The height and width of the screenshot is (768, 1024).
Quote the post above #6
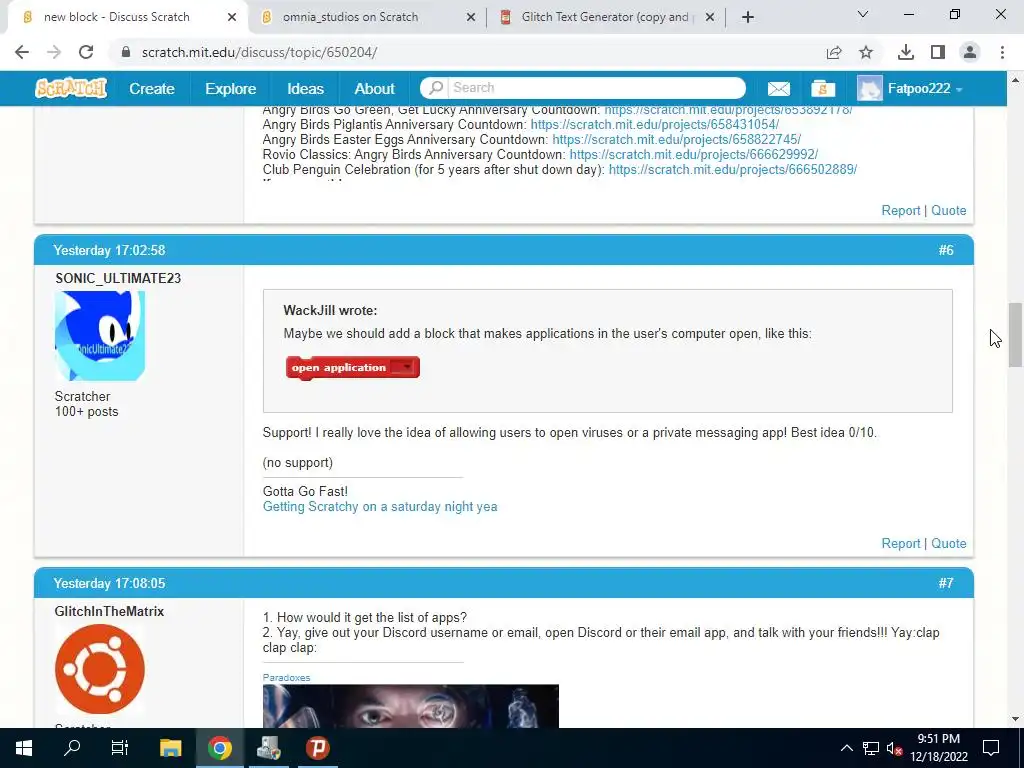[x=948, y=210]
